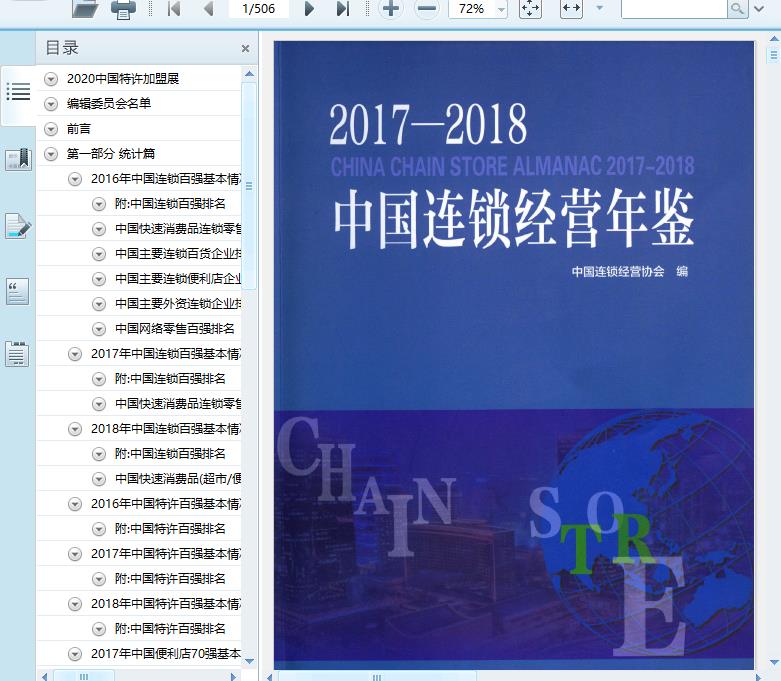Click the document view scroll-up arrow
781x681 pixels.
tap(774, 38)
